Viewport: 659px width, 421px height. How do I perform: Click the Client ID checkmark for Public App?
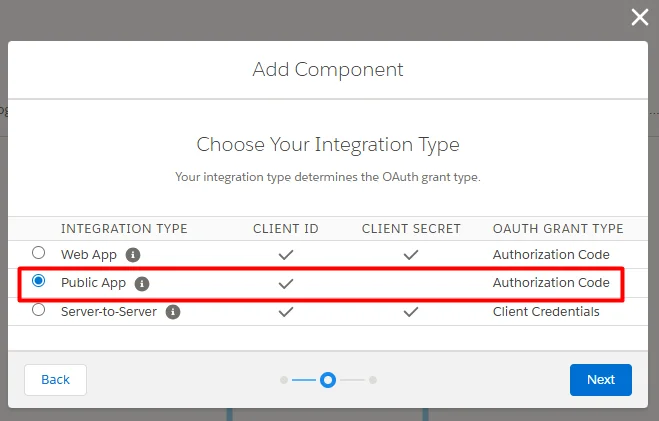tap(286, 284)
